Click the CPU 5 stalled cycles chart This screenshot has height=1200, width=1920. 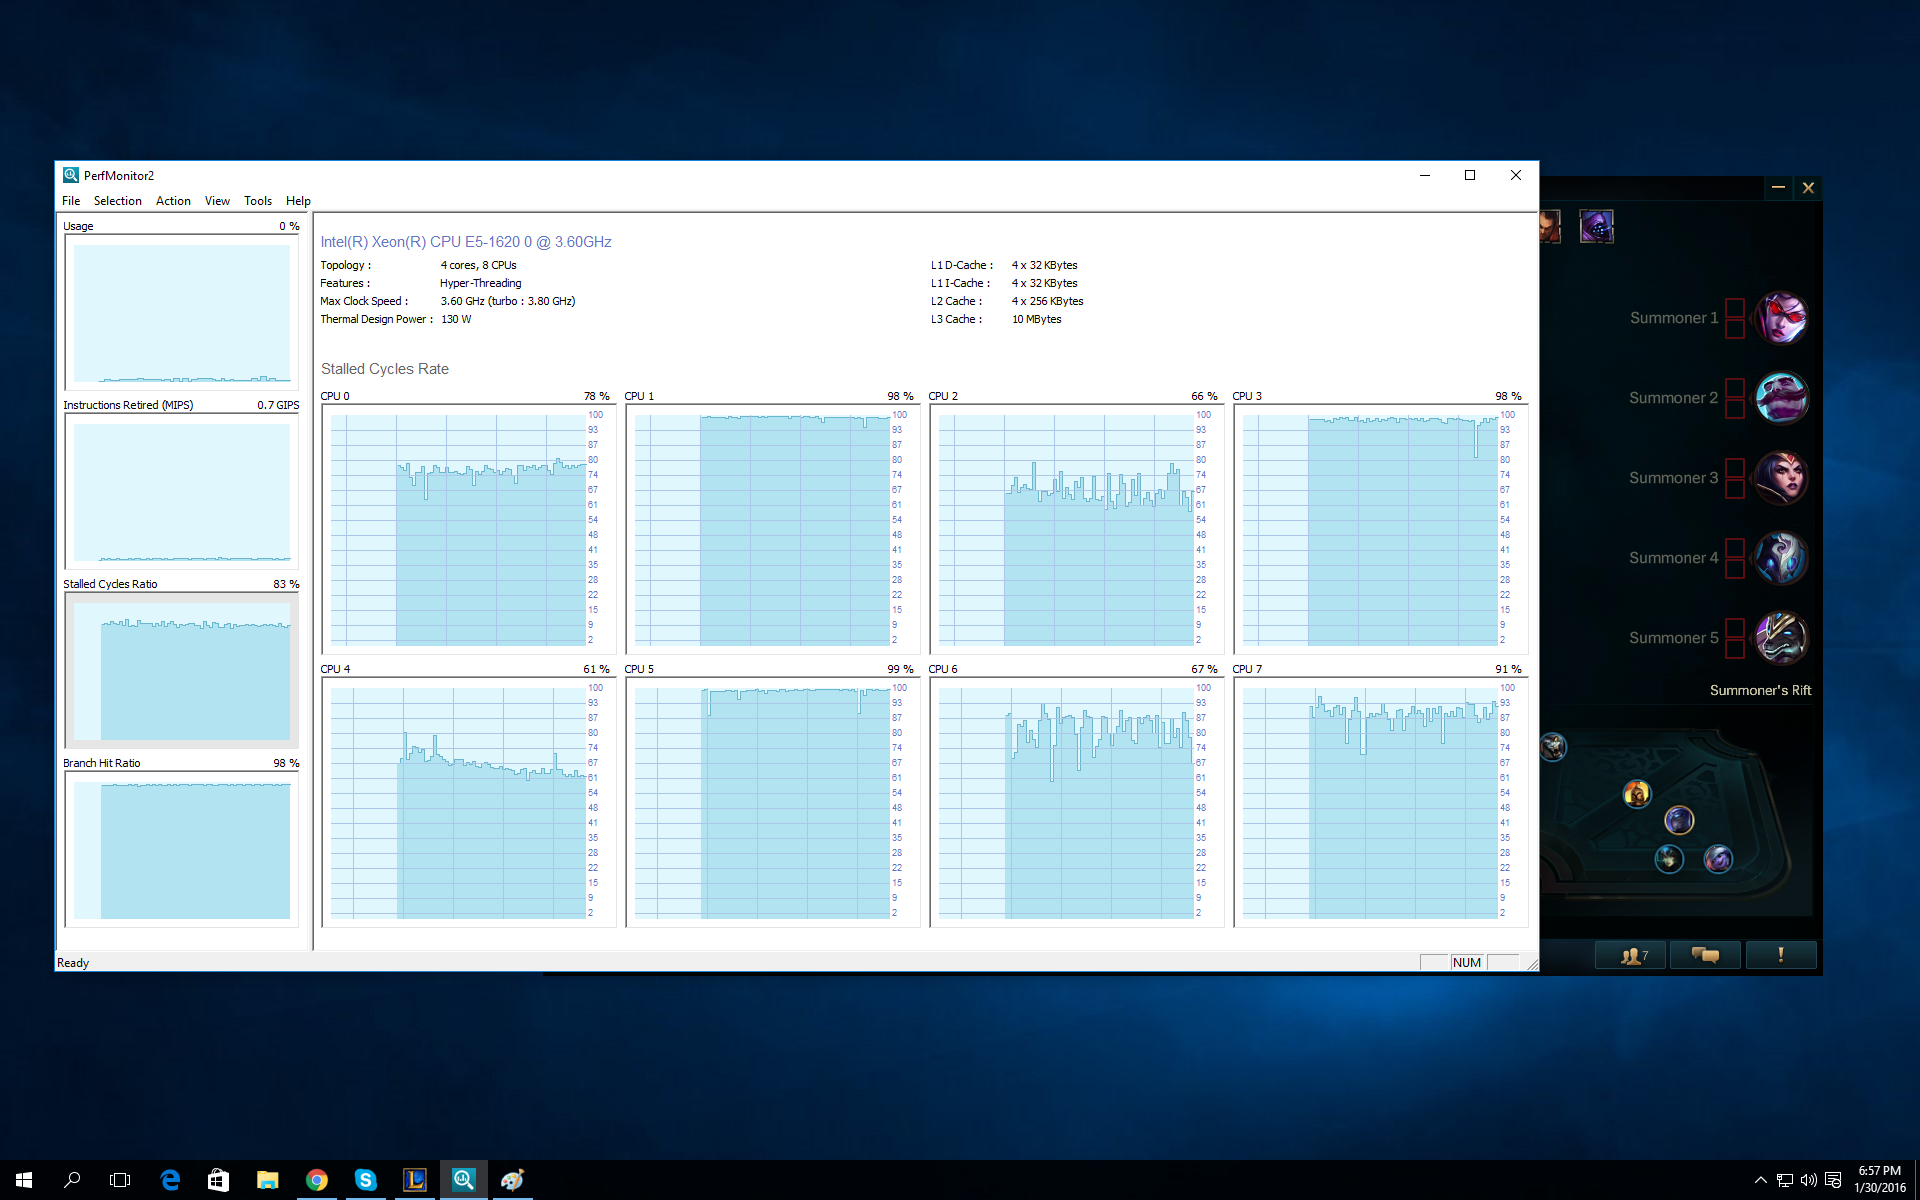point(771,802)
